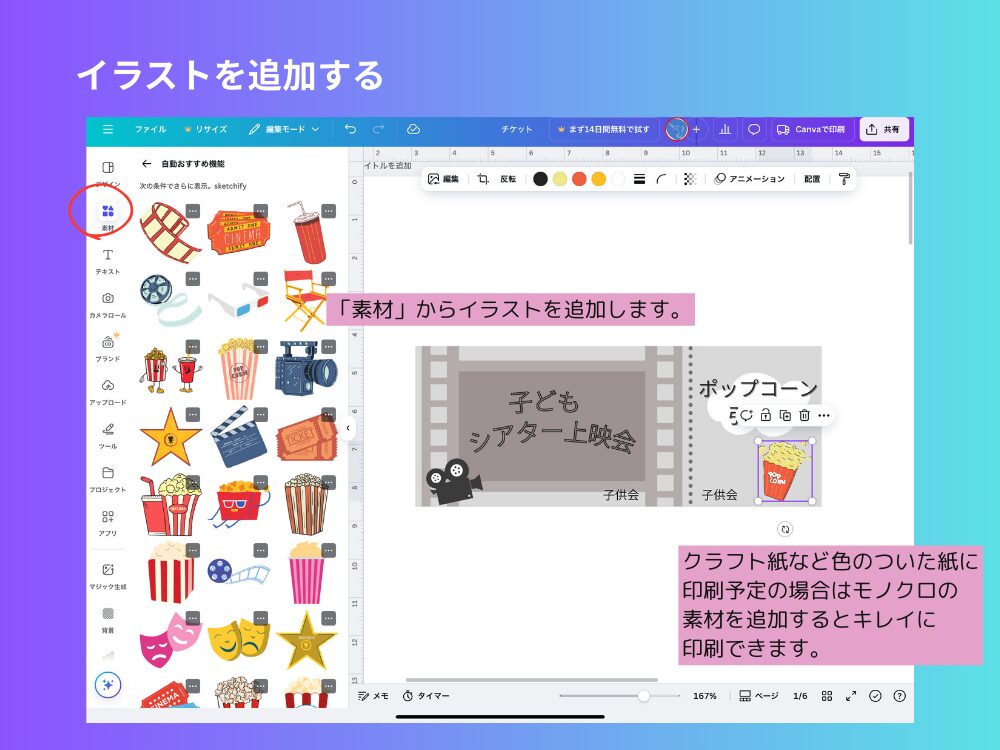Viewport: 1000px width, 750px height.
Task: Click the 共有 button
Action: pos(884,128)
